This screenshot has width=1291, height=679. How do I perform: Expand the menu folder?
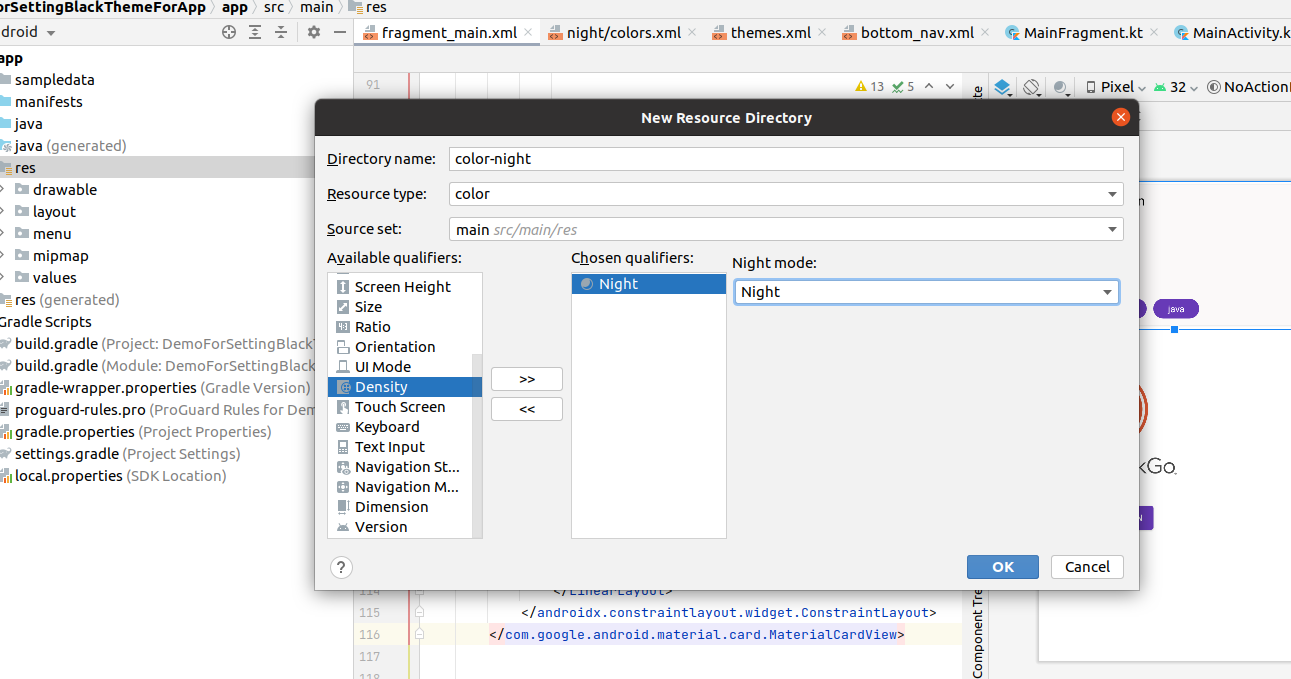[3, 233]
